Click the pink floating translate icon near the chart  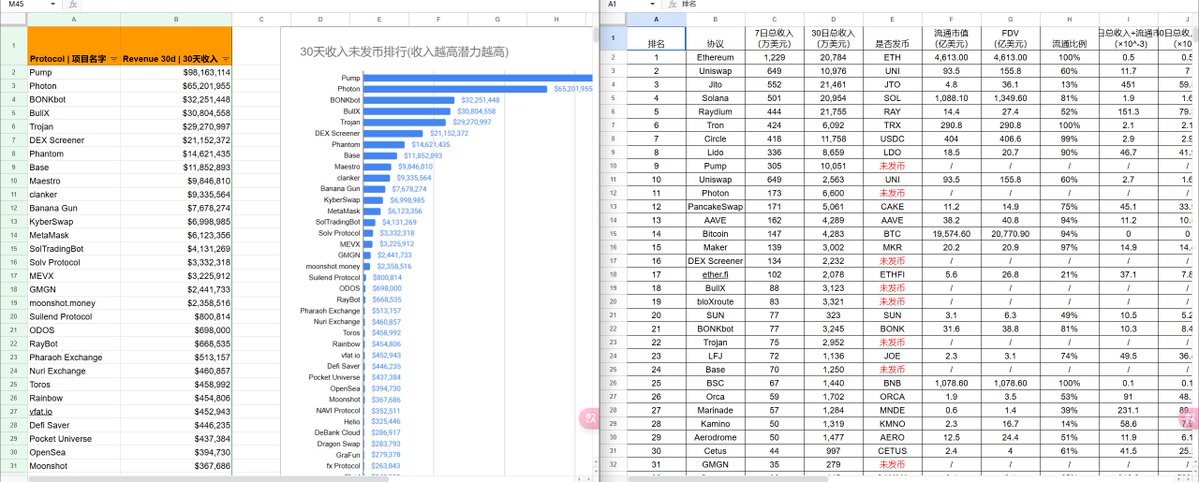coord(590,417)
